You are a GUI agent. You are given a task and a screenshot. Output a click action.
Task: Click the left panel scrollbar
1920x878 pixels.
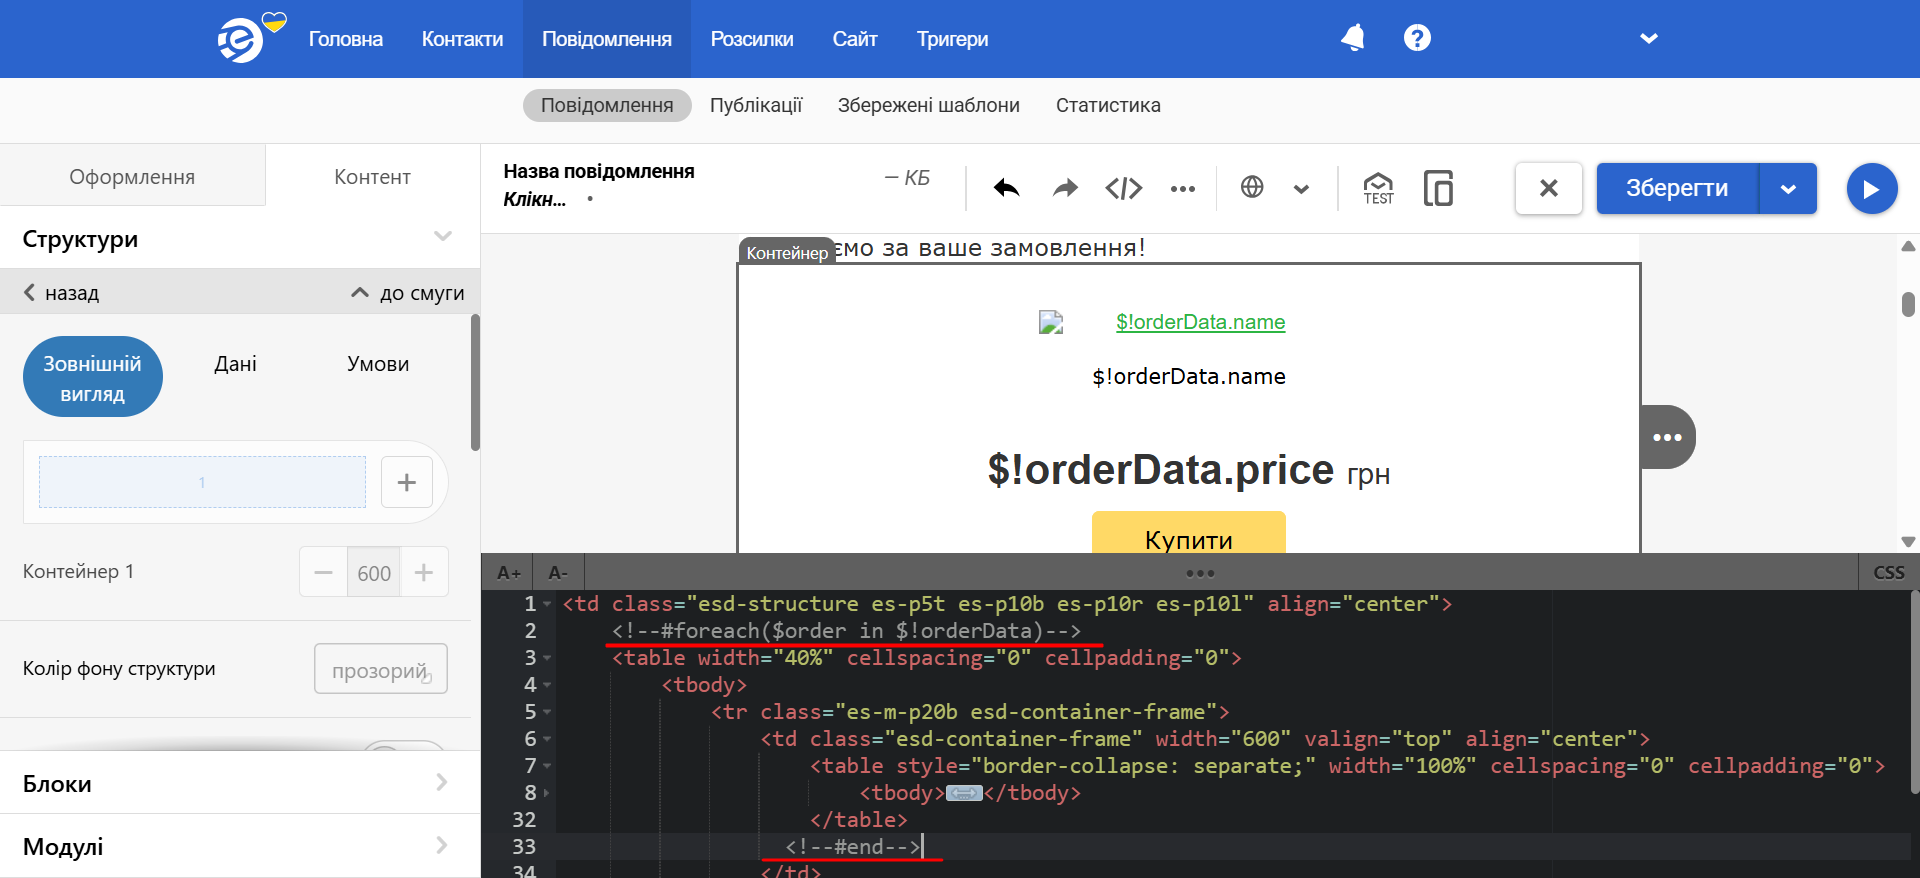click(475, 382)
